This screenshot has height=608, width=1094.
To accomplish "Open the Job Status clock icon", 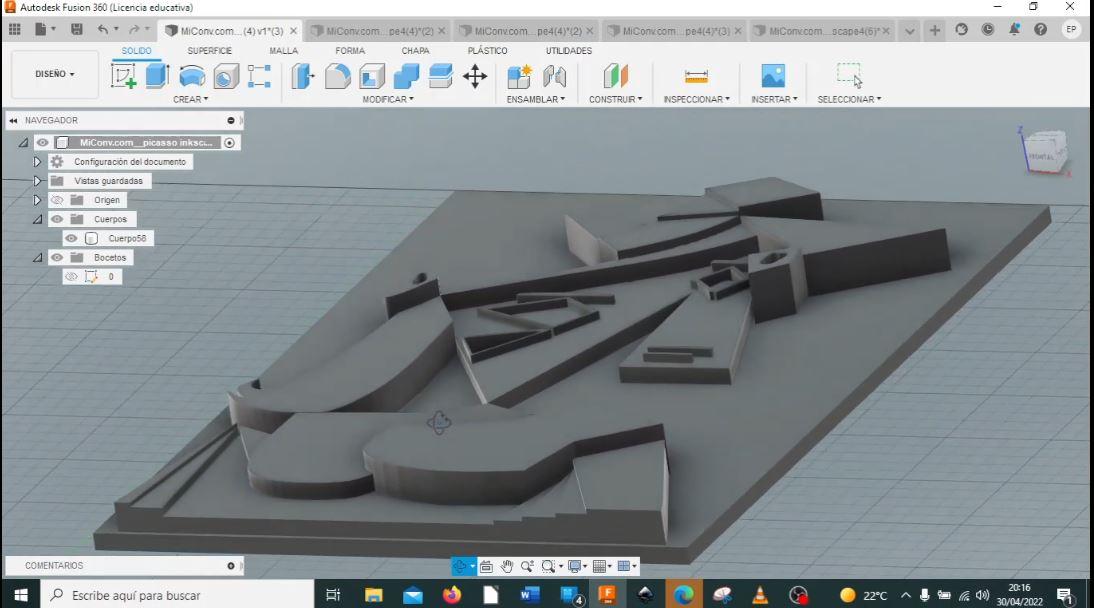I will click(988, 29).
